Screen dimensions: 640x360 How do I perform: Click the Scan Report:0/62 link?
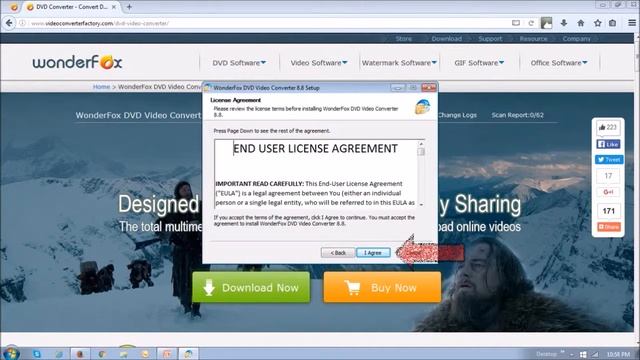(517, 115)
